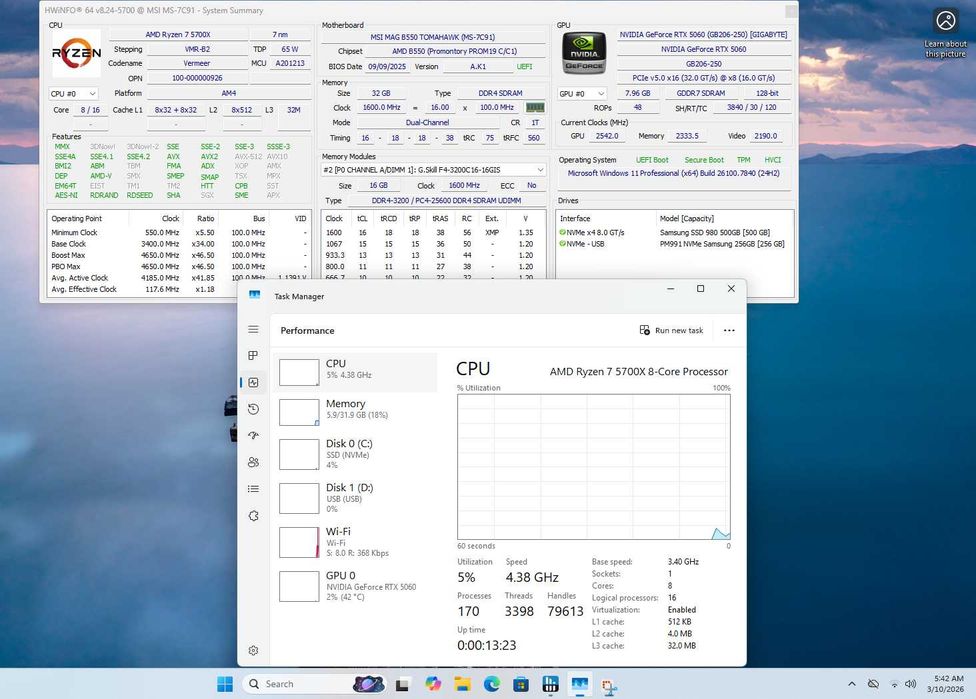Viewport: 976px width, 699px height.
Task: Click the NVIDIA GeForce logo in HWiNFO
Action: [584, 54]
